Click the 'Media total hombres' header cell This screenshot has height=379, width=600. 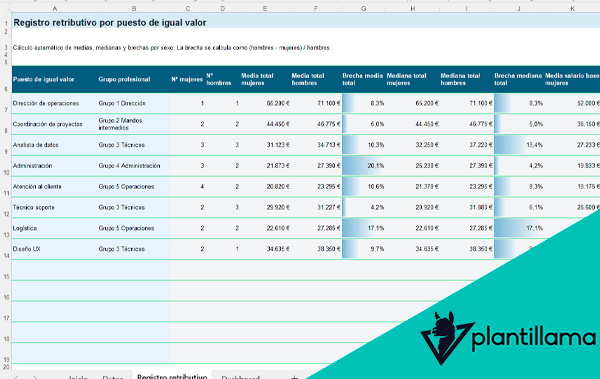point(316,79)
